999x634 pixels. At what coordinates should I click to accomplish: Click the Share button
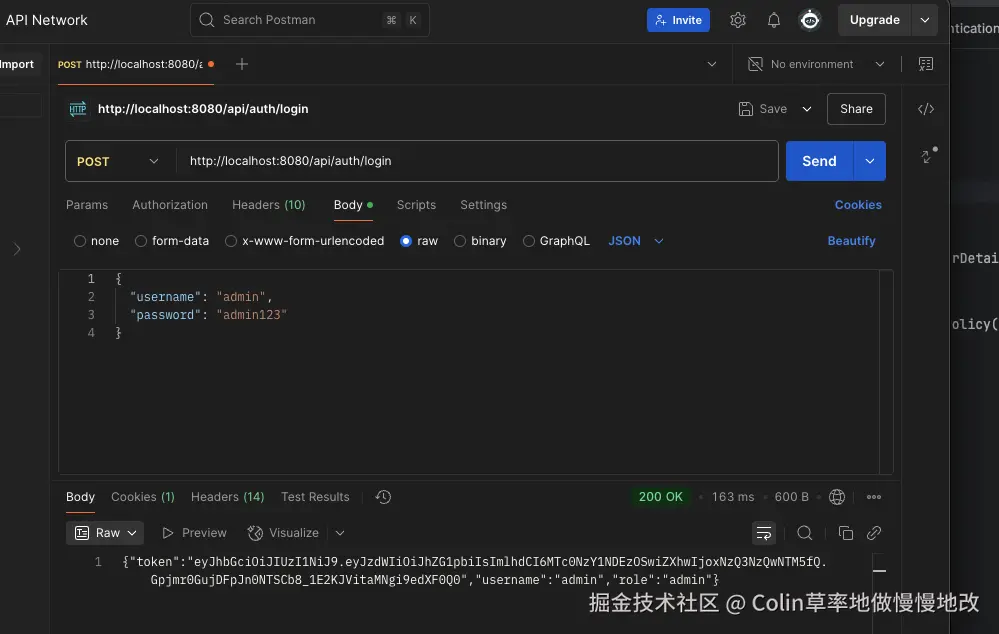pyautogui.click(x=856, y=109)
